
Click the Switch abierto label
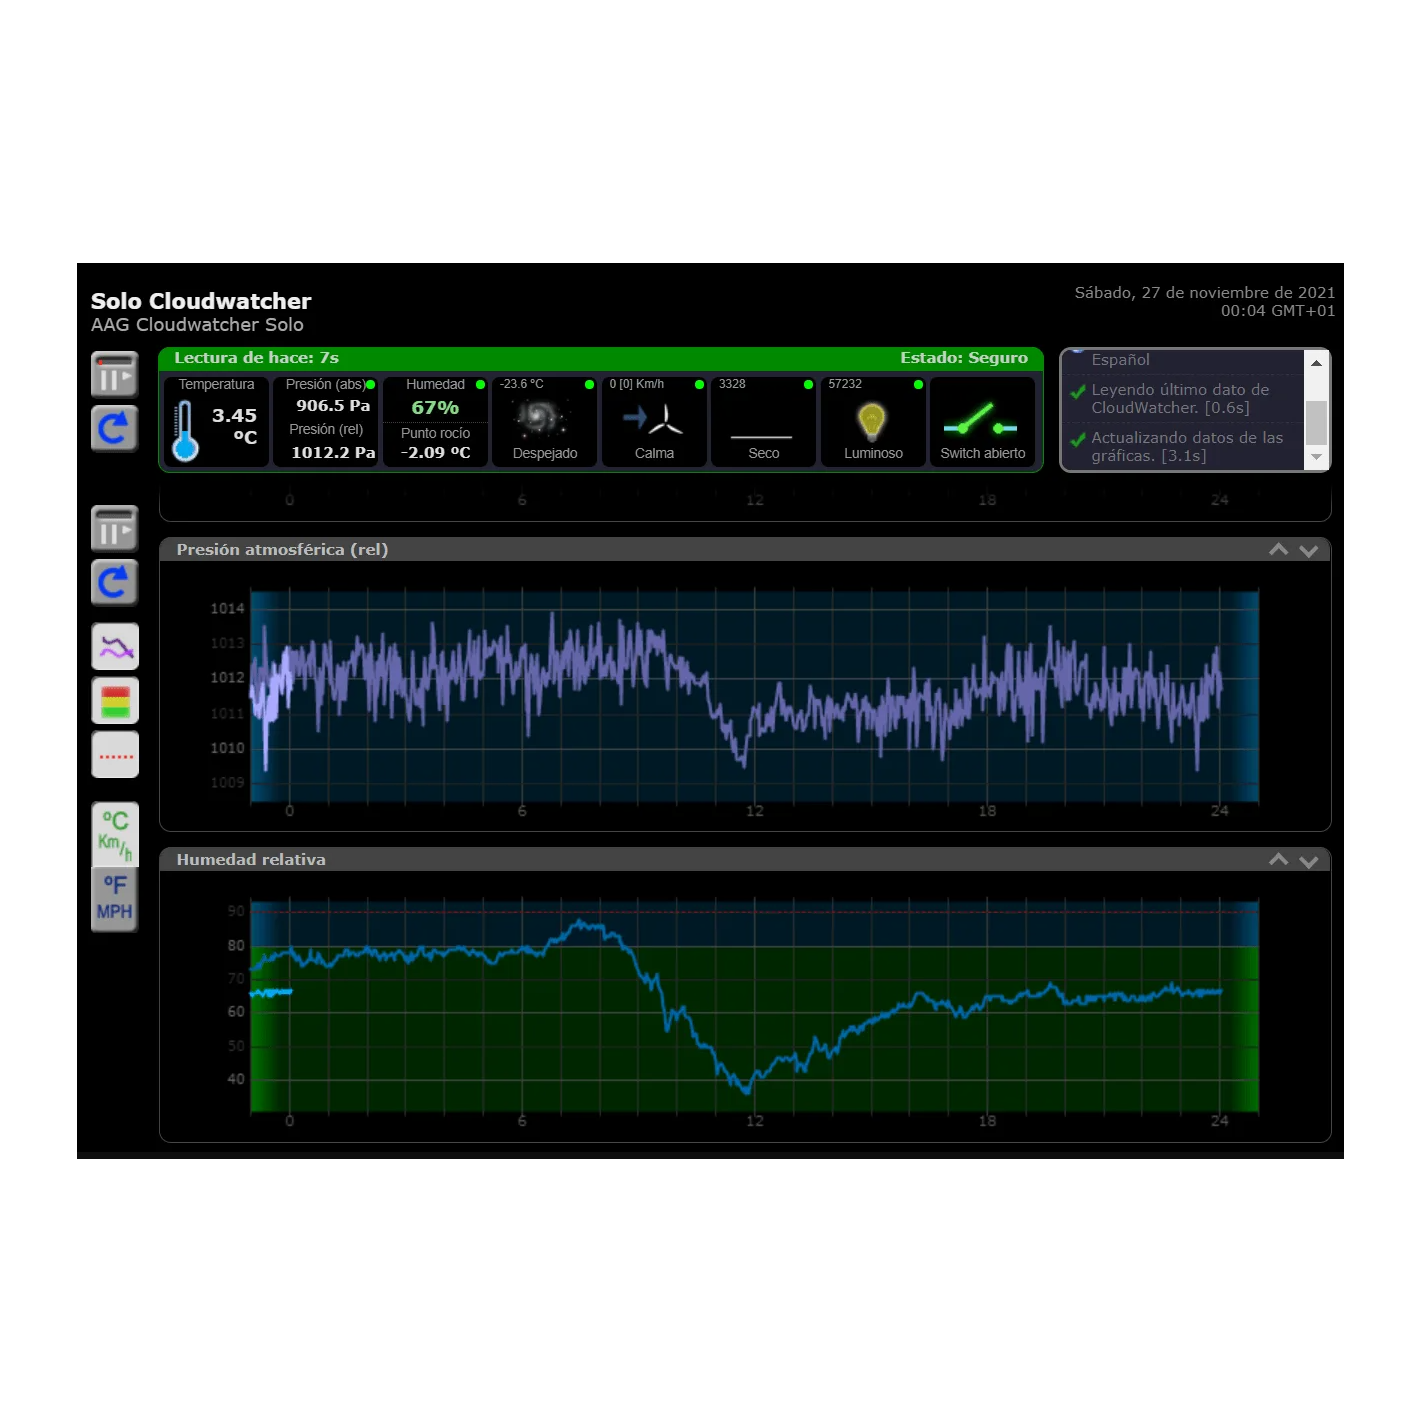pos(983,454)
